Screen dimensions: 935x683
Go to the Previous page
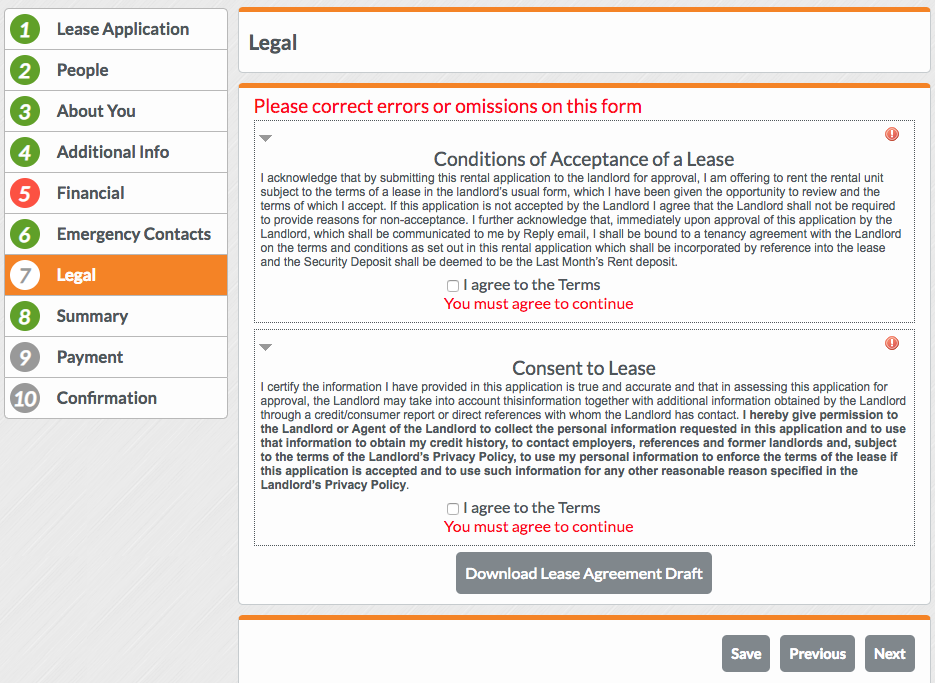[817, 654]
